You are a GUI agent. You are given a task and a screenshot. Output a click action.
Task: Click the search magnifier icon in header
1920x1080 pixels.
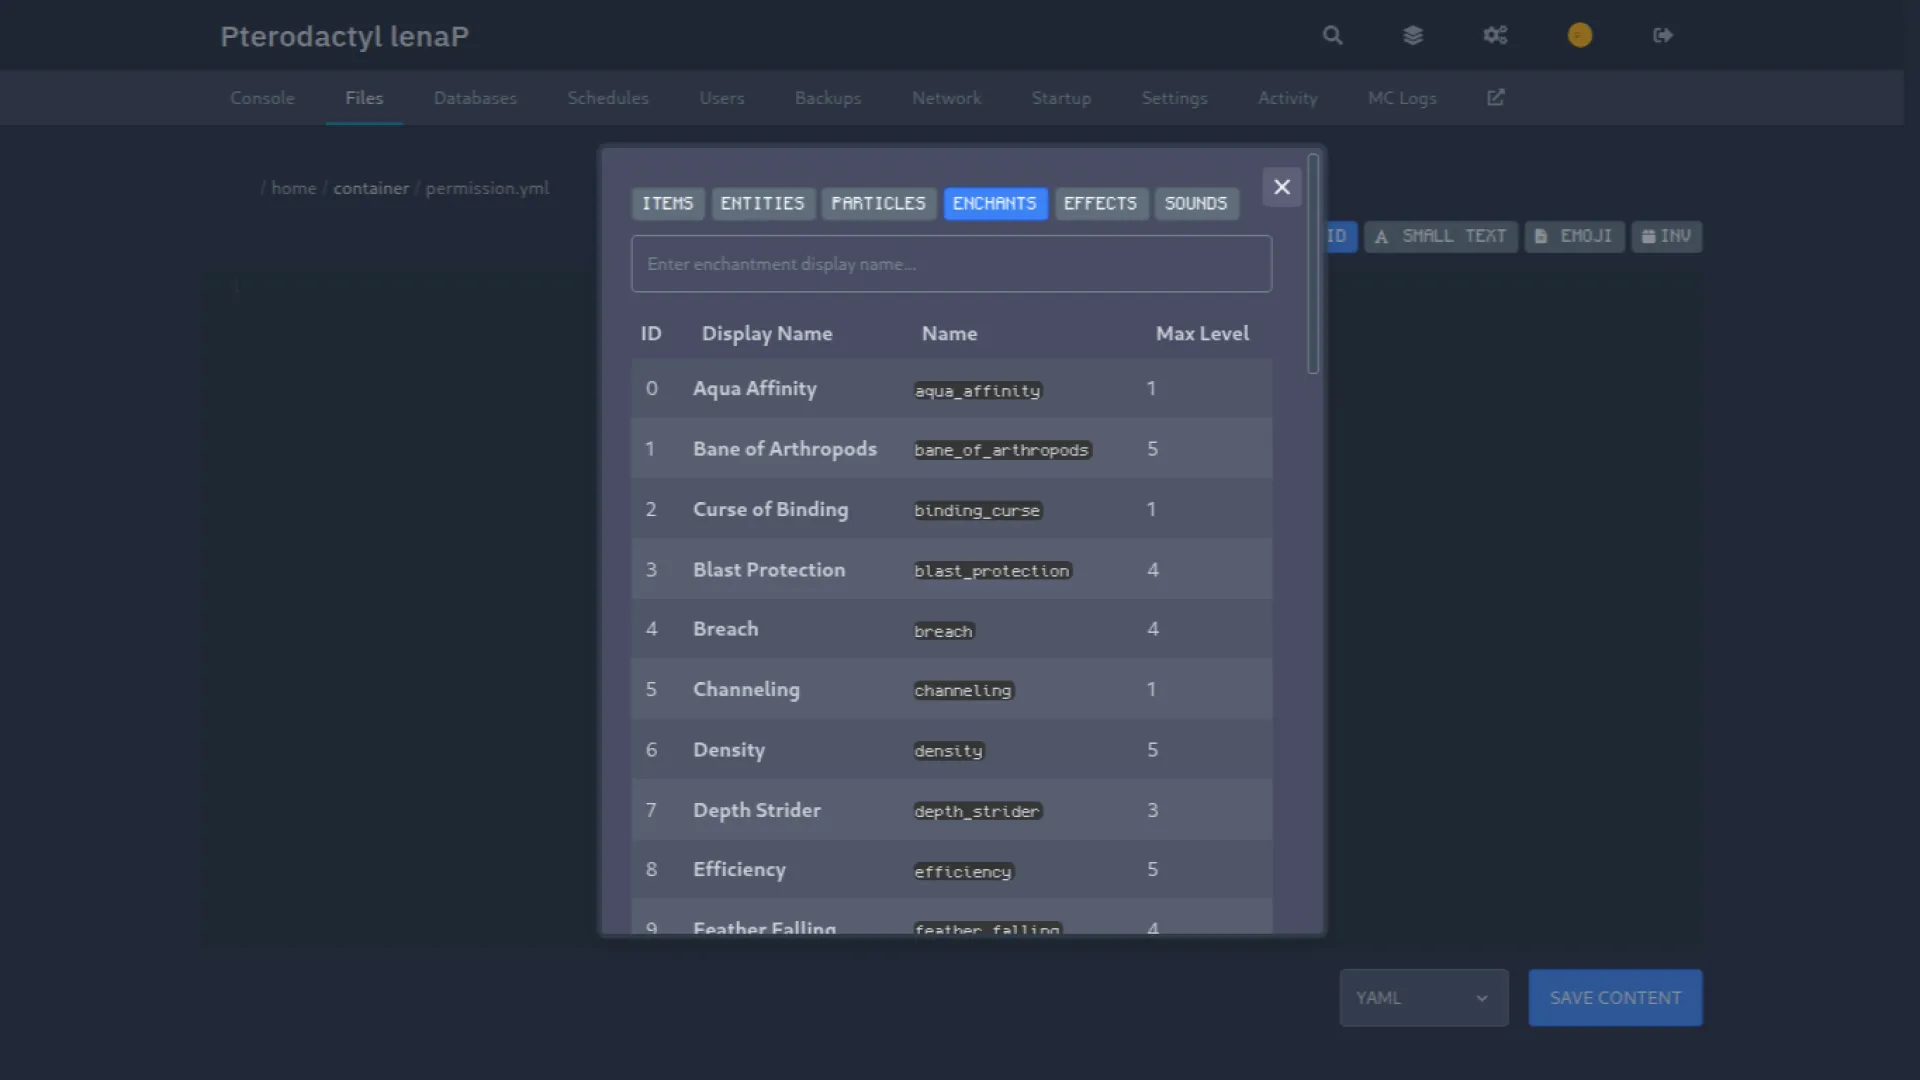coord(1332,36)
